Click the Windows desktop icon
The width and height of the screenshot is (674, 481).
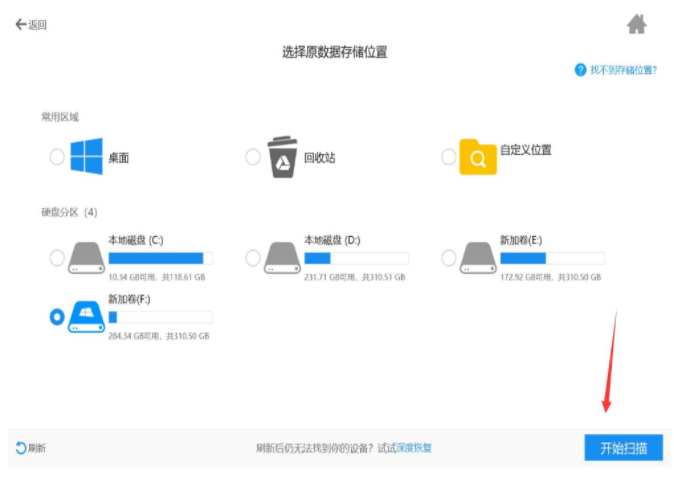point(86,157)
